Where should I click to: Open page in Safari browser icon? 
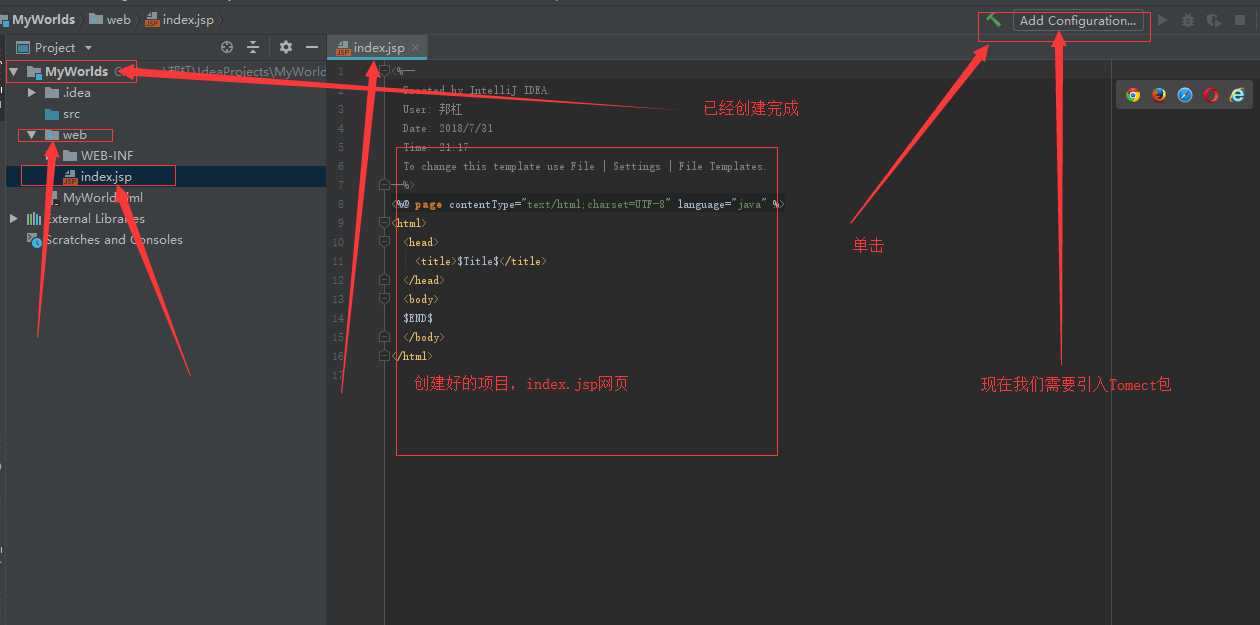1185,95
